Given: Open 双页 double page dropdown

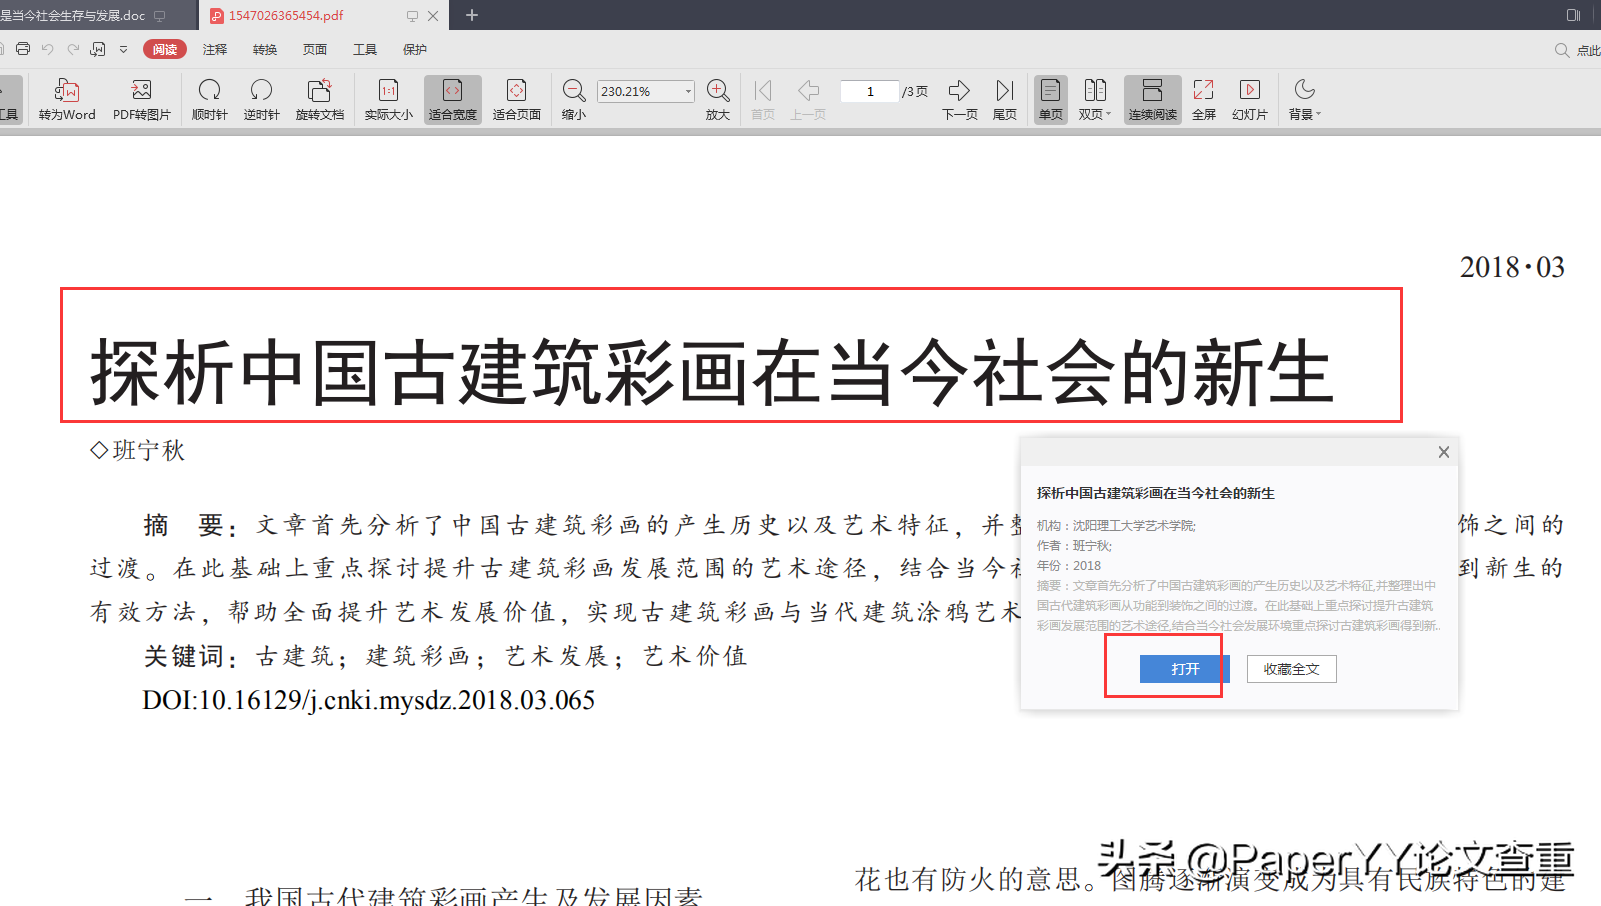Looking at the screenshot, I should coord(1095,100).
